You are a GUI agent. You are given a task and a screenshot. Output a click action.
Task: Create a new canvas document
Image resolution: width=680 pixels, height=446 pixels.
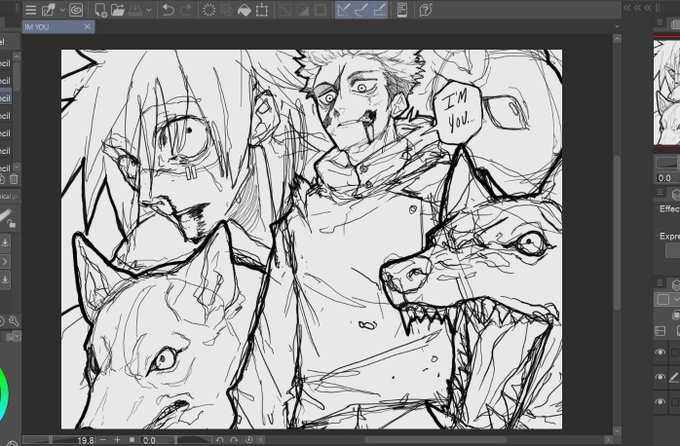(100, 10)
